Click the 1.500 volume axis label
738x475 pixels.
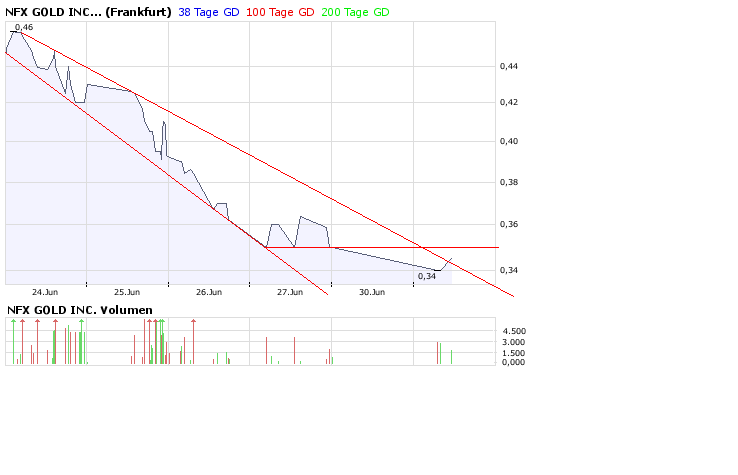pyautogui.click(x=513, y=352)
